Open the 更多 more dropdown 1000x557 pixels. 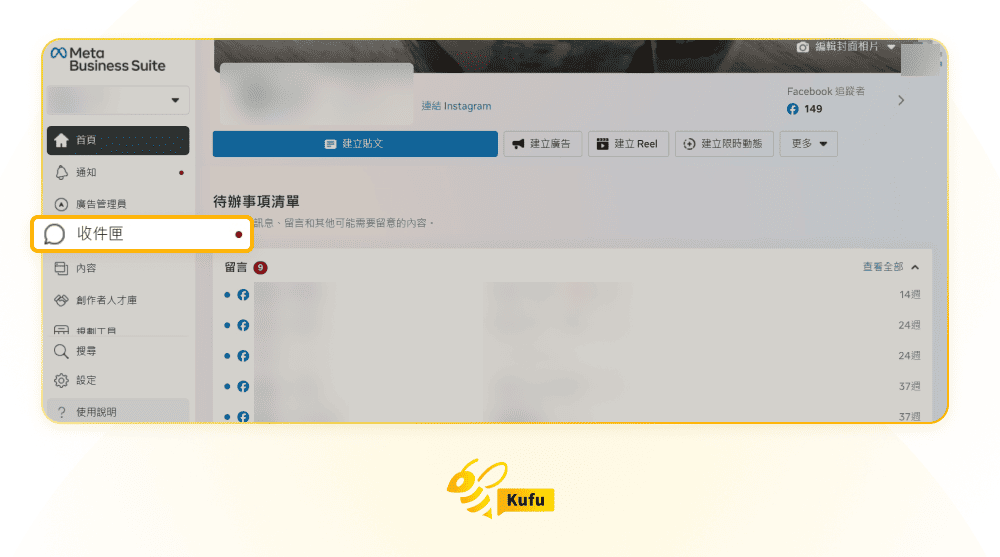[809, 144]
